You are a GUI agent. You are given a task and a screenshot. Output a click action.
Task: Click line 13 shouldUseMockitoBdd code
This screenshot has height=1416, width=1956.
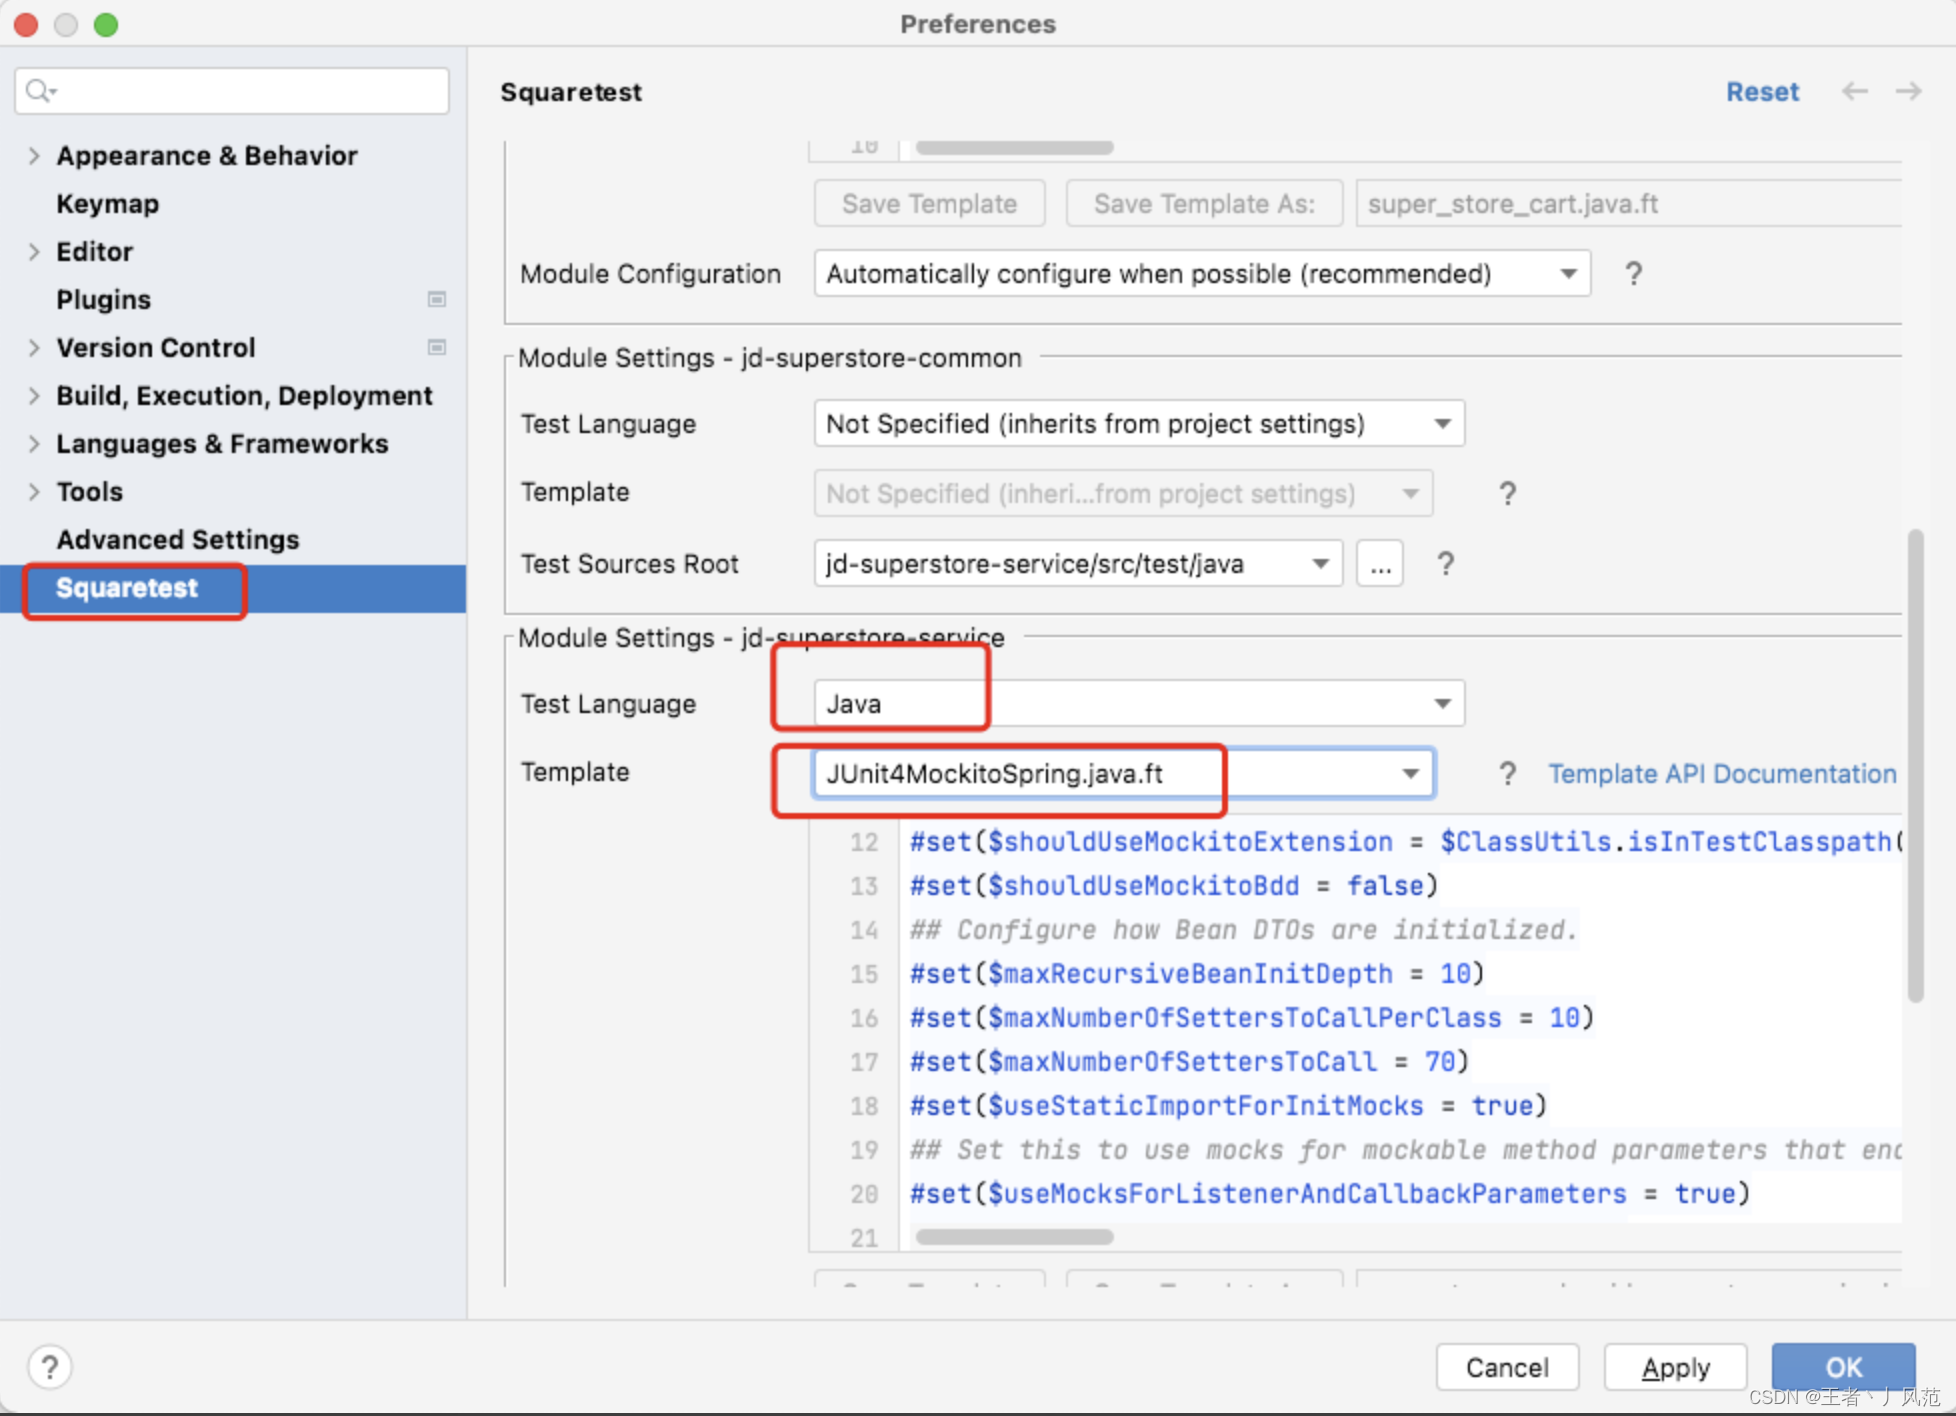tap(1173, 886)
